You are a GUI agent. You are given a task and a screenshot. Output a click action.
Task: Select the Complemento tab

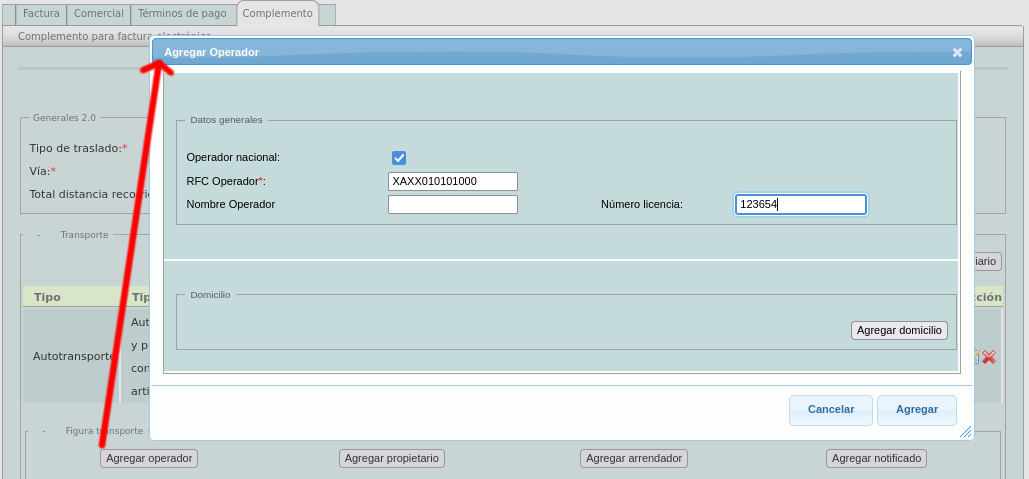pyautogui.click(x=277, y=14)
